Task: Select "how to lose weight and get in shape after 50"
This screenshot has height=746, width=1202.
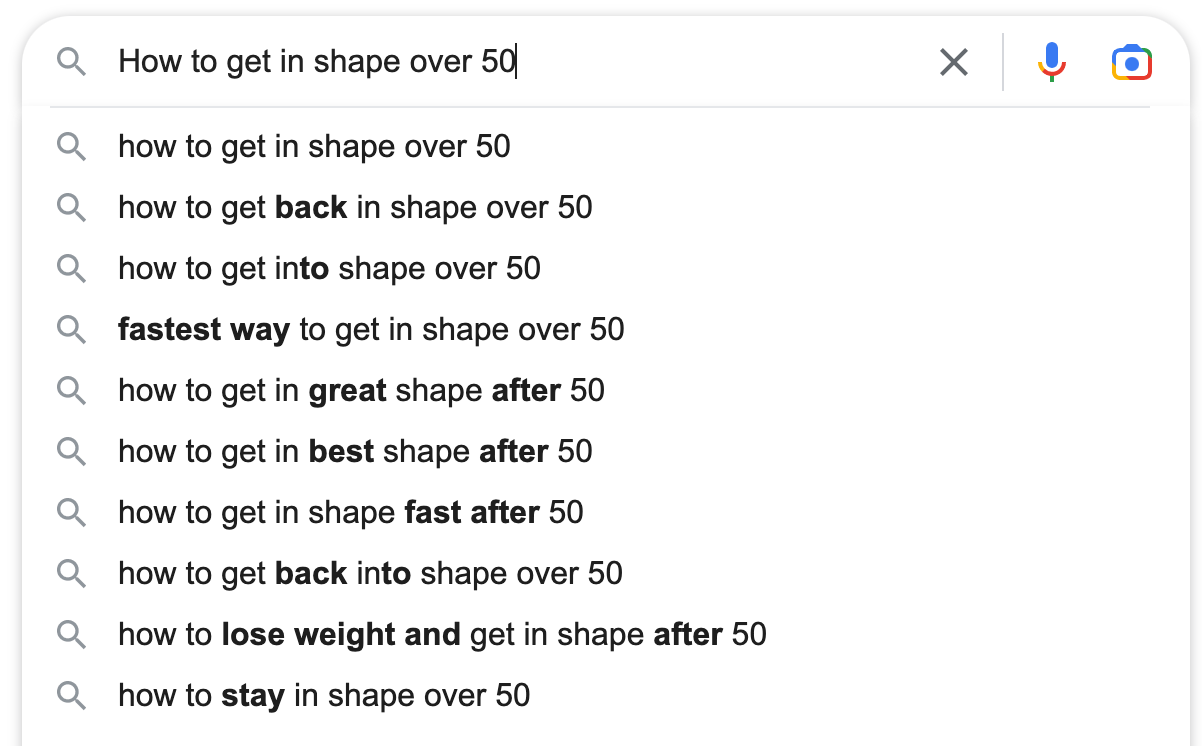Action: tap(442, 634)
